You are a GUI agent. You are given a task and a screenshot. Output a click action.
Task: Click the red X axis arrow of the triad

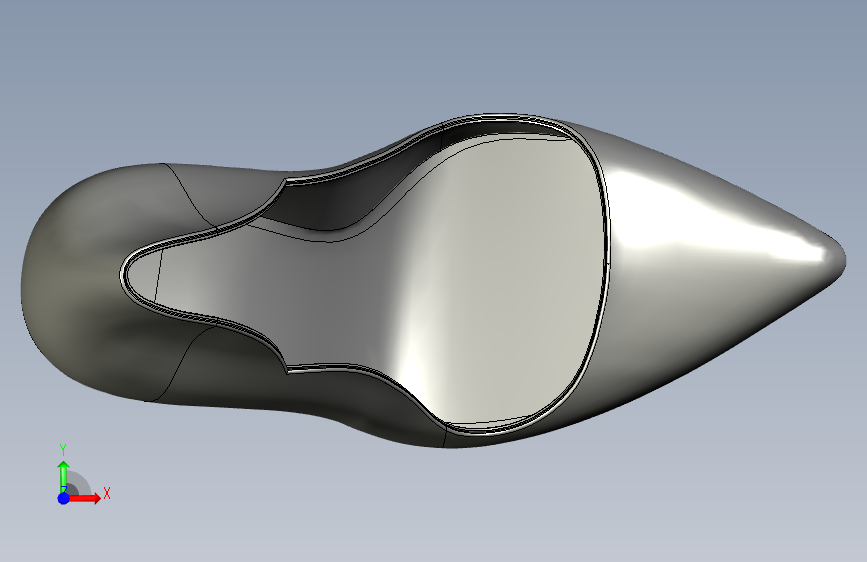[x=85, y=498]
